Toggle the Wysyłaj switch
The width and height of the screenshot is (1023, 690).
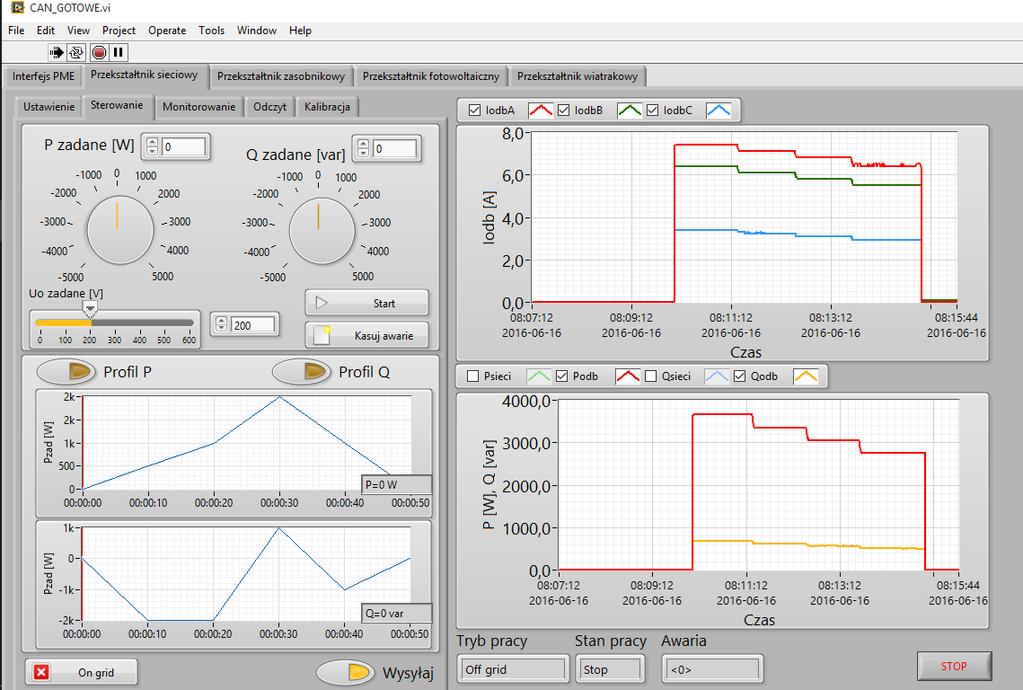346,672
